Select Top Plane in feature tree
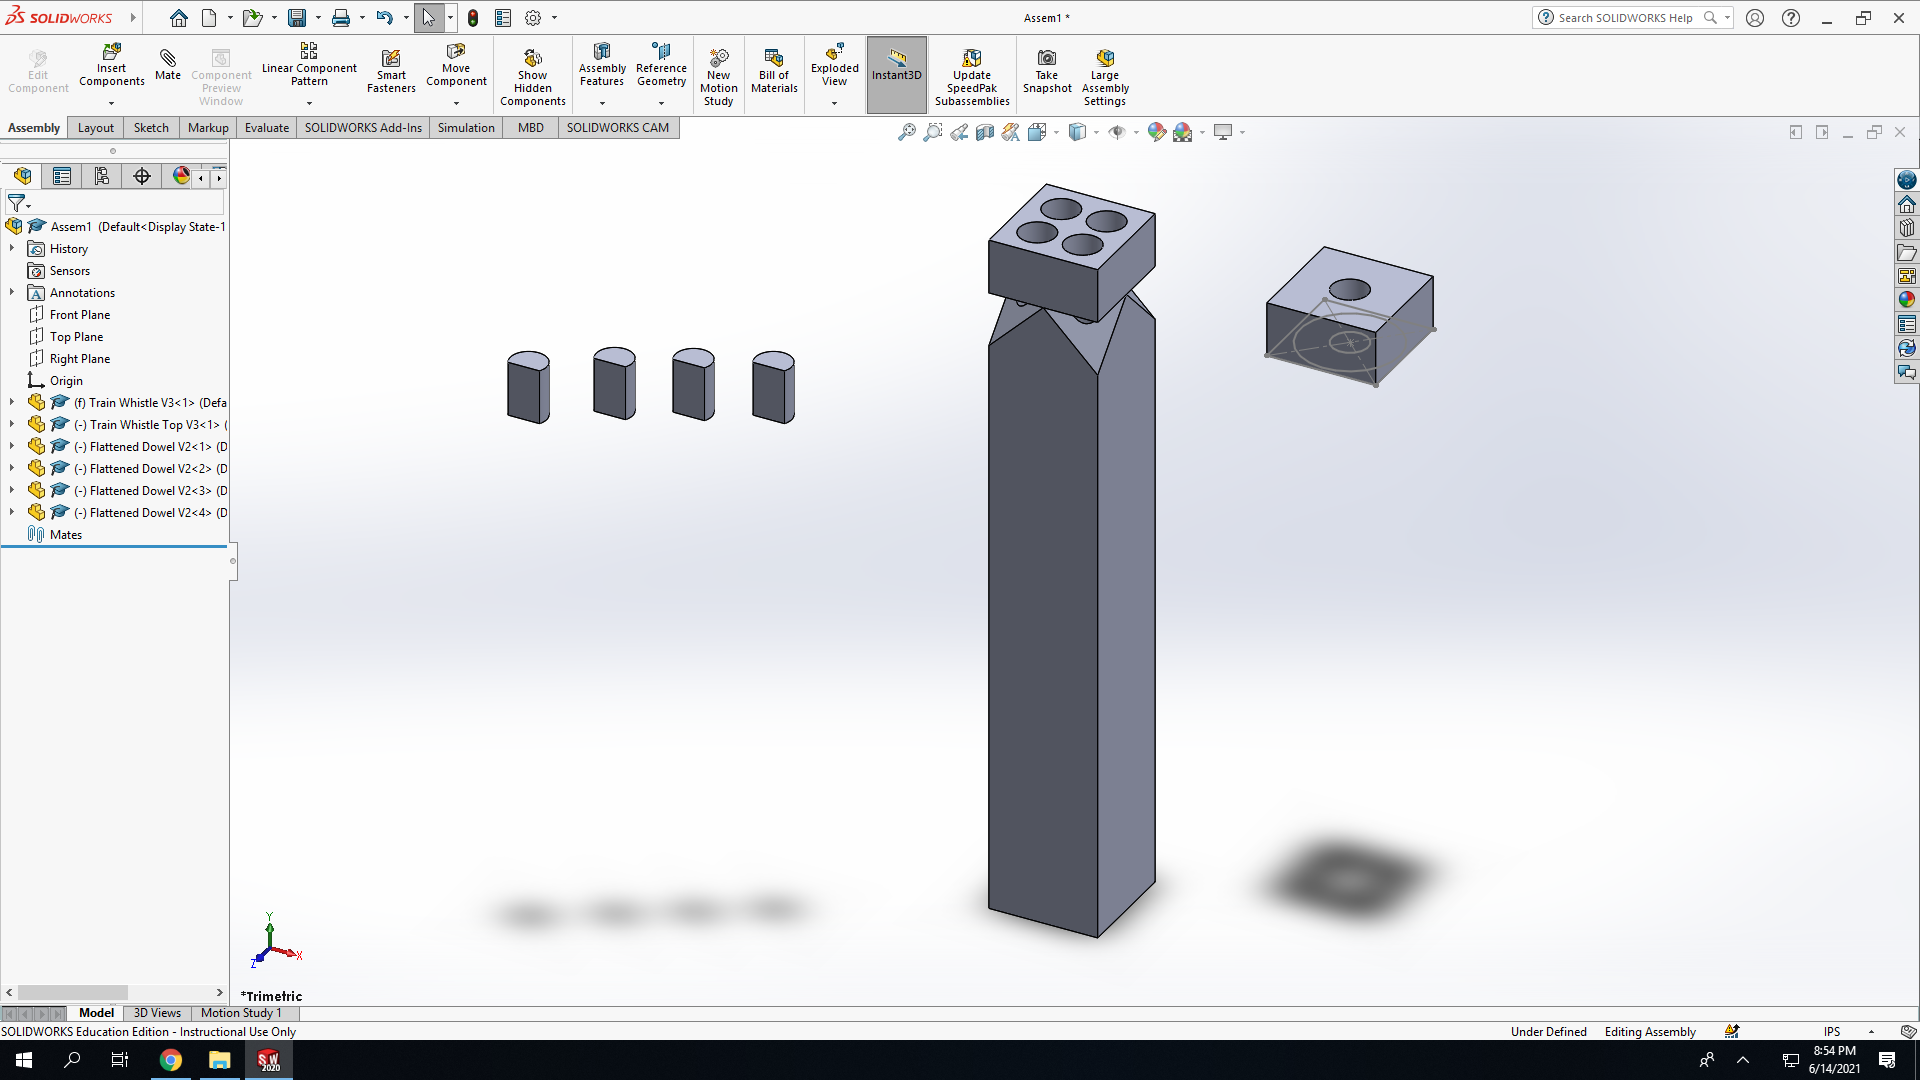Viewport: 1920px width, 1080px height. pyautogui.click(x=76, y=337)
